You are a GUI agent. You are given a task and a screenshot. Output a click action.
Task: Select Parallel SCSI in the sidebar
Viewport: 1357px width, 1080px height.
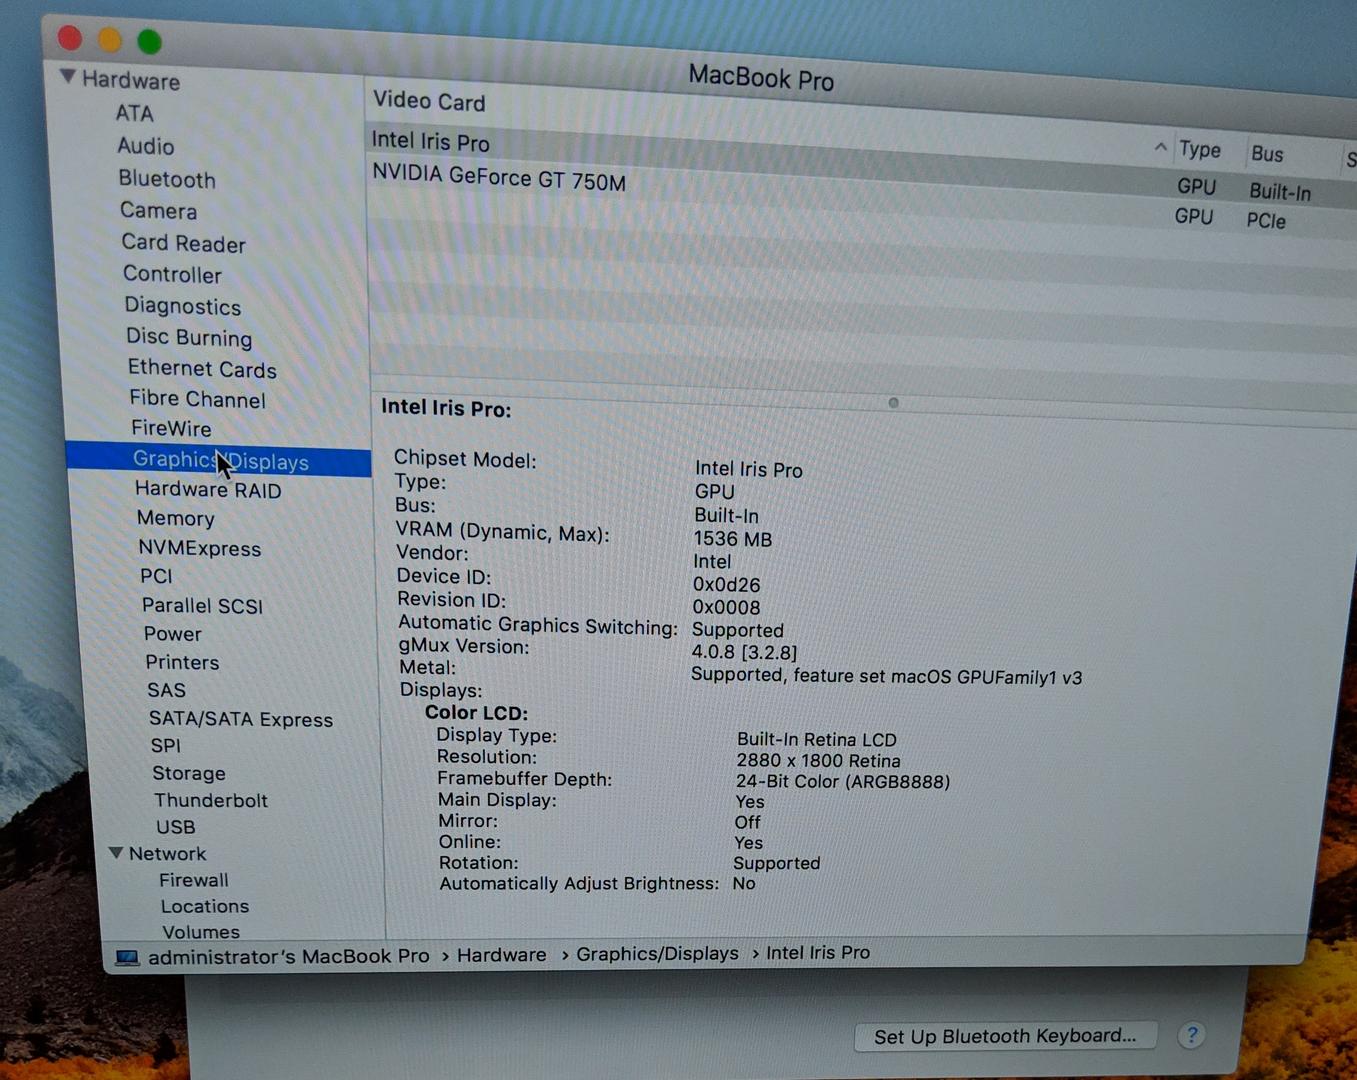coord(202,605)
